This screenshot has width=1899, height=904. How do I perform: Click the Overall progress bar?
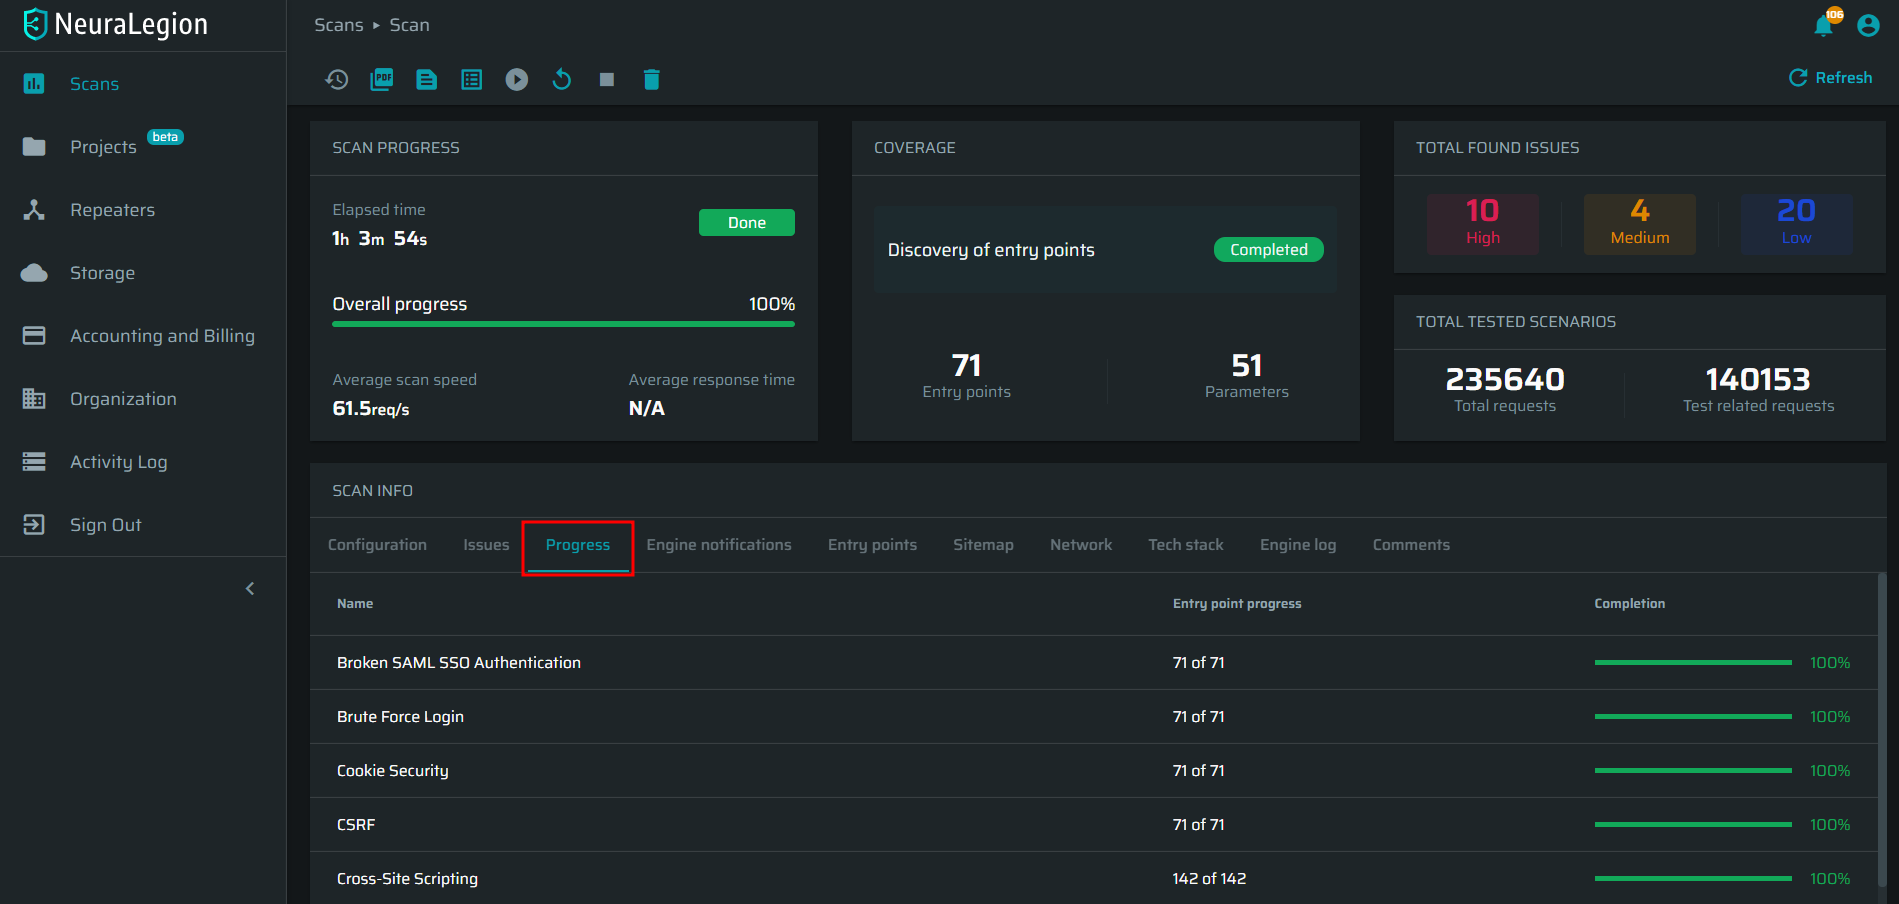click(564, 324)
